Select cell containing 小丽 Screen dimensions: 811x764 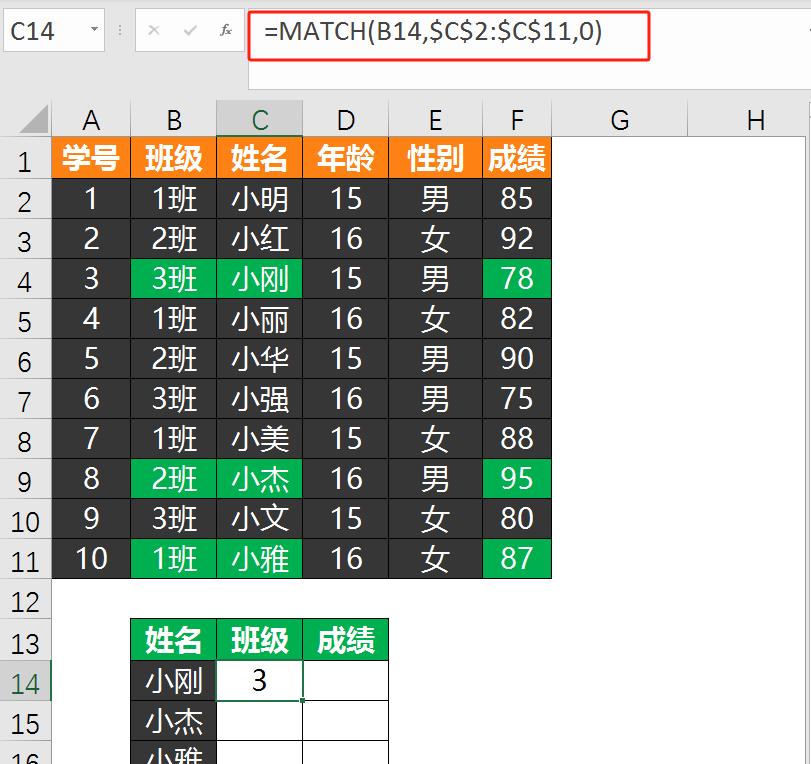point(260,319)
